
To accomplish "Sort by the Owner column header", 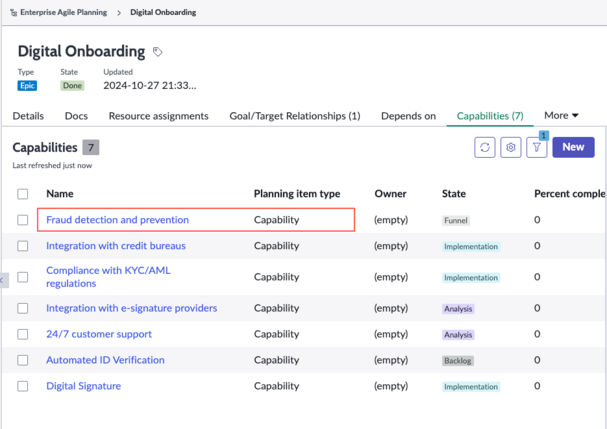I will pyautogui.click(x=390, y=194).
